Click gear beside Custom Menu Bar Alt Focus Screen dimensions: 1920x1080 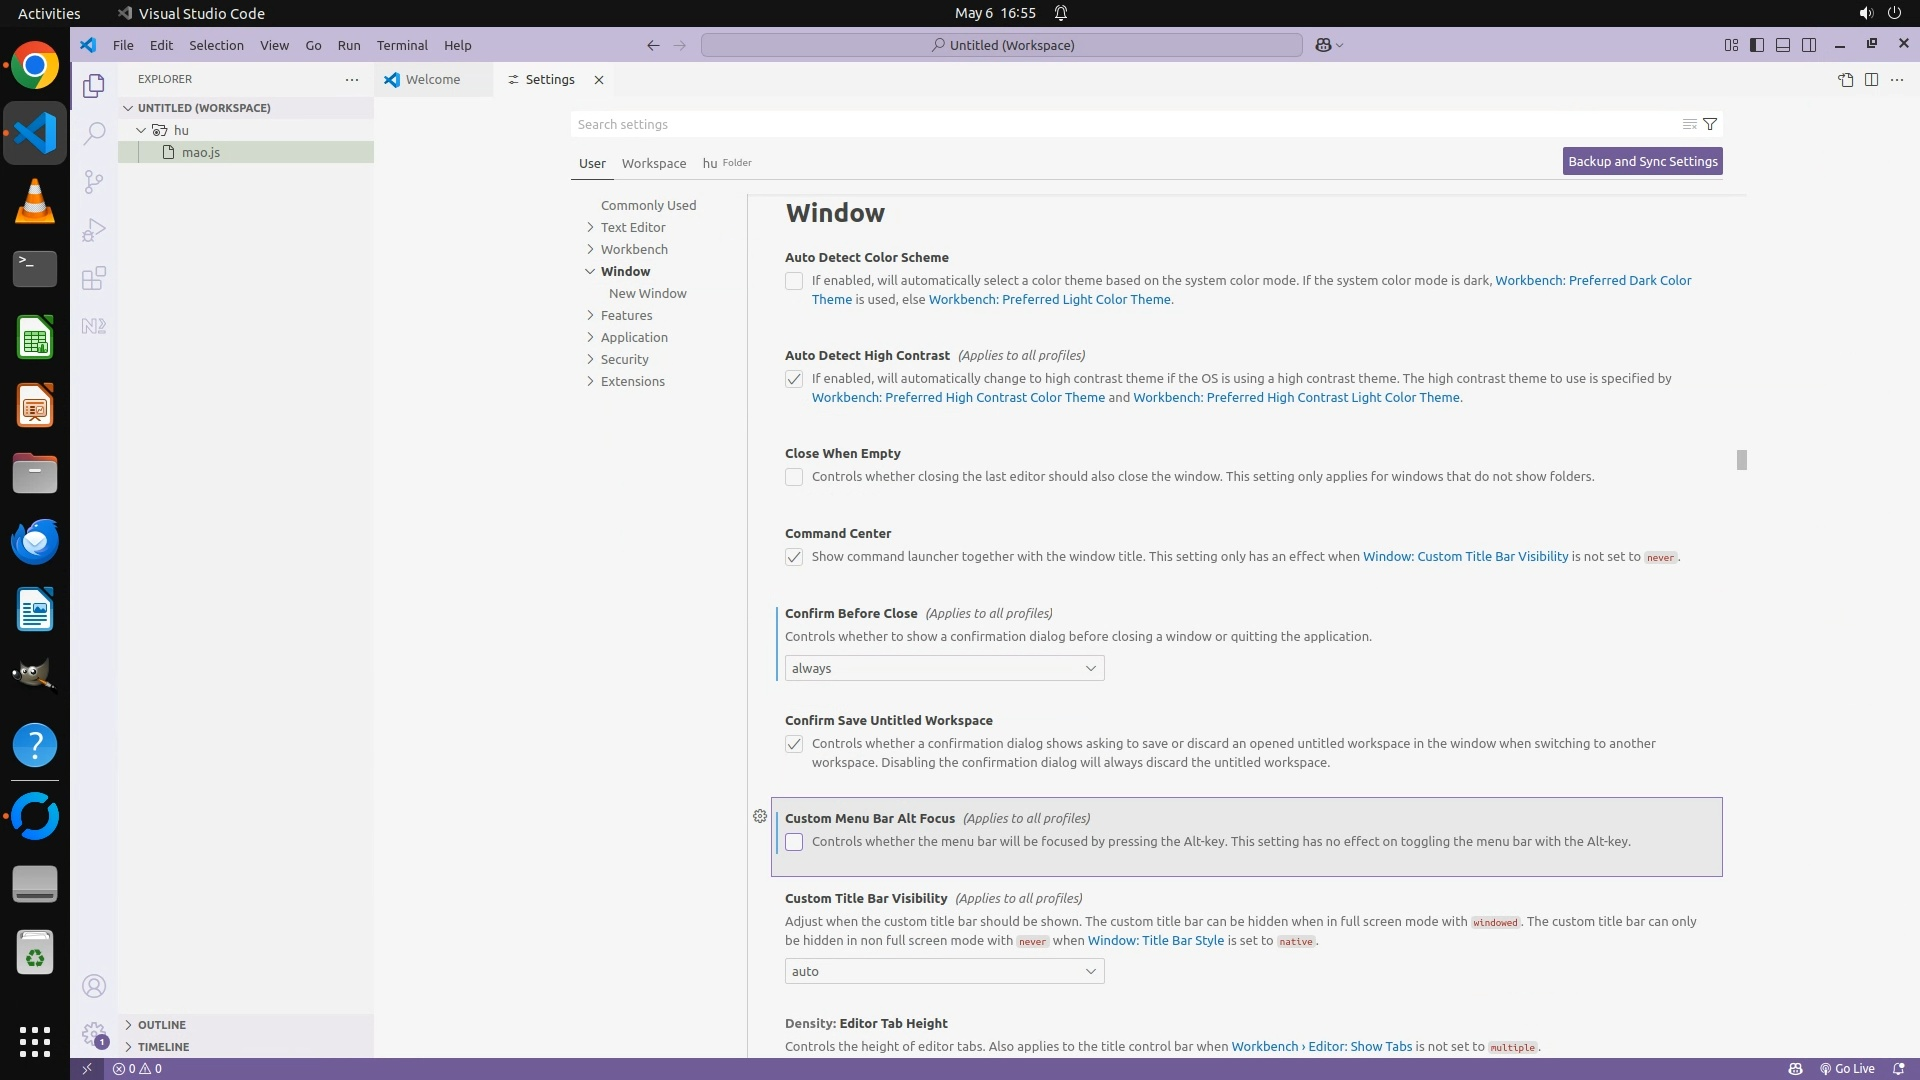760,816
